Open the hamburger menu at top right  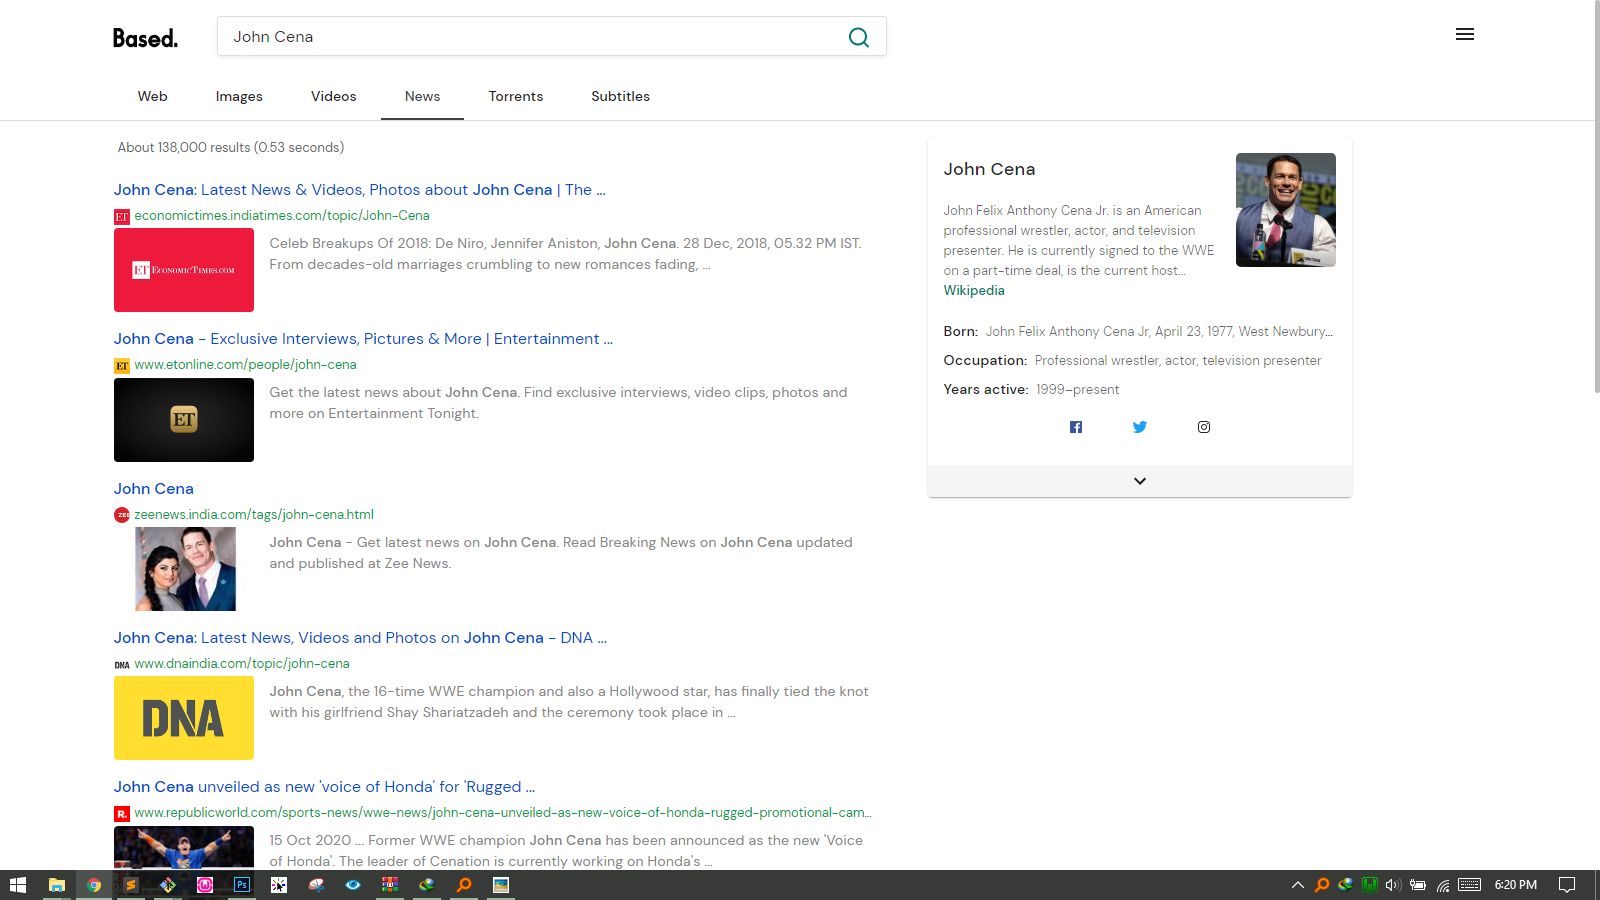[x=1464, y=35]
